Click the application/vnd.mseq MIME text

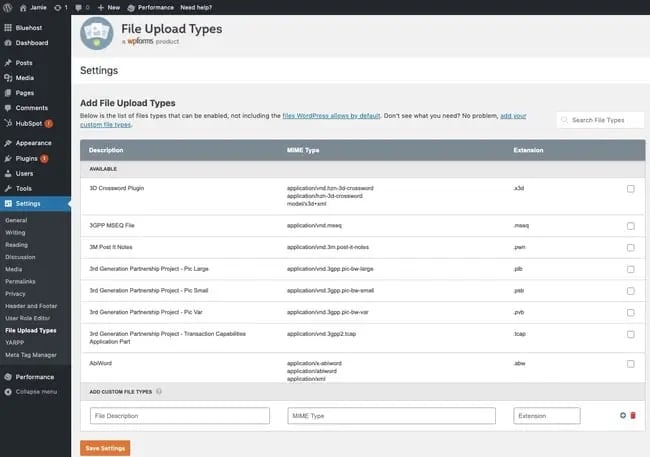click(x=314, y=226)
